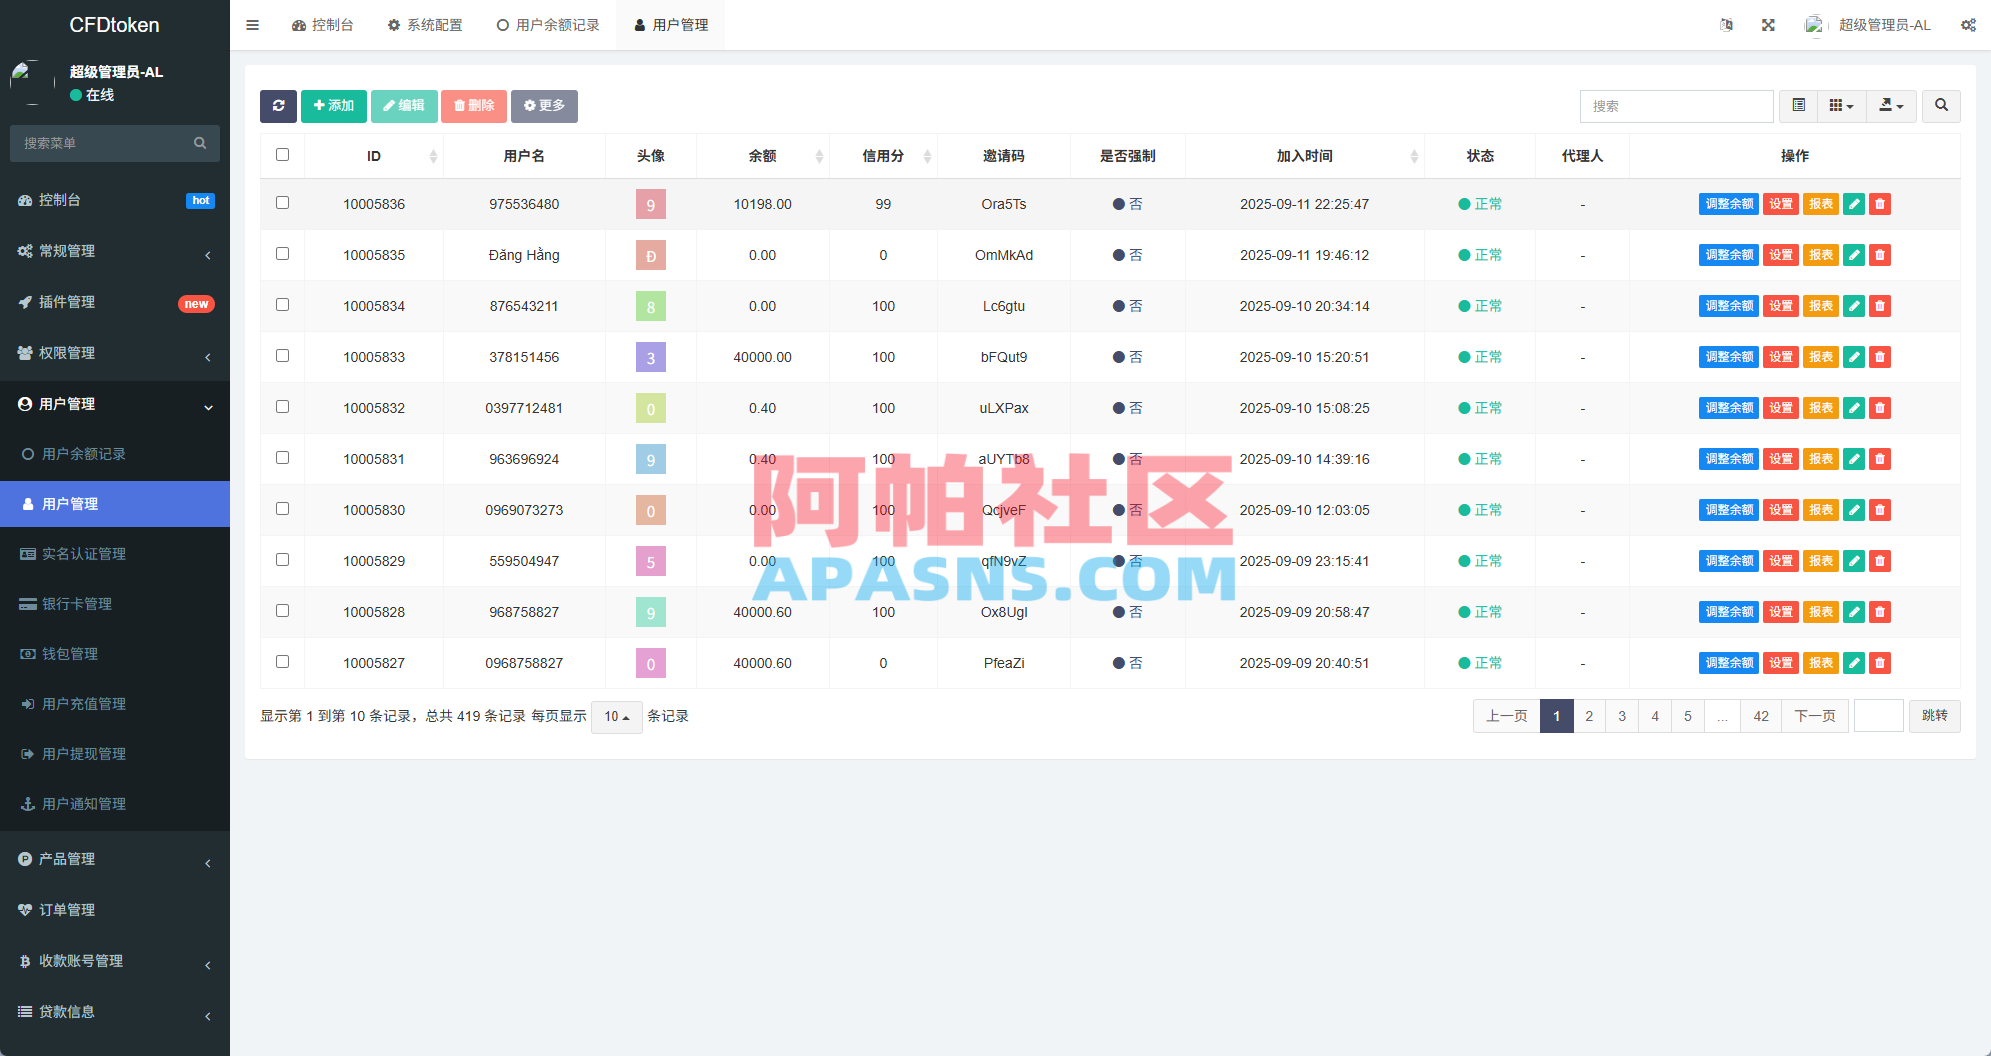Viewport: 1991px width, 1056px height.
Task: Click red trash icon for user 10005835
Action: click(x=1880, y=255)
